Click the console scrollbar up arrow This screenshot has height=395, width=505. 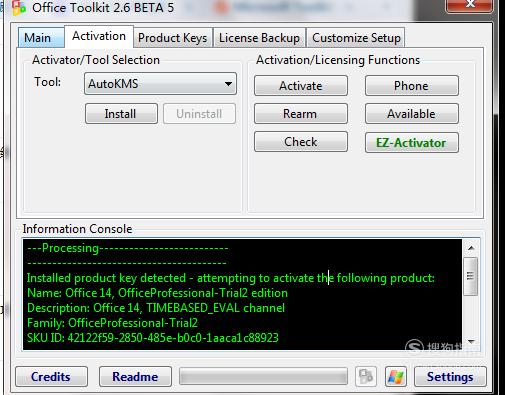[x=471, y=248]
